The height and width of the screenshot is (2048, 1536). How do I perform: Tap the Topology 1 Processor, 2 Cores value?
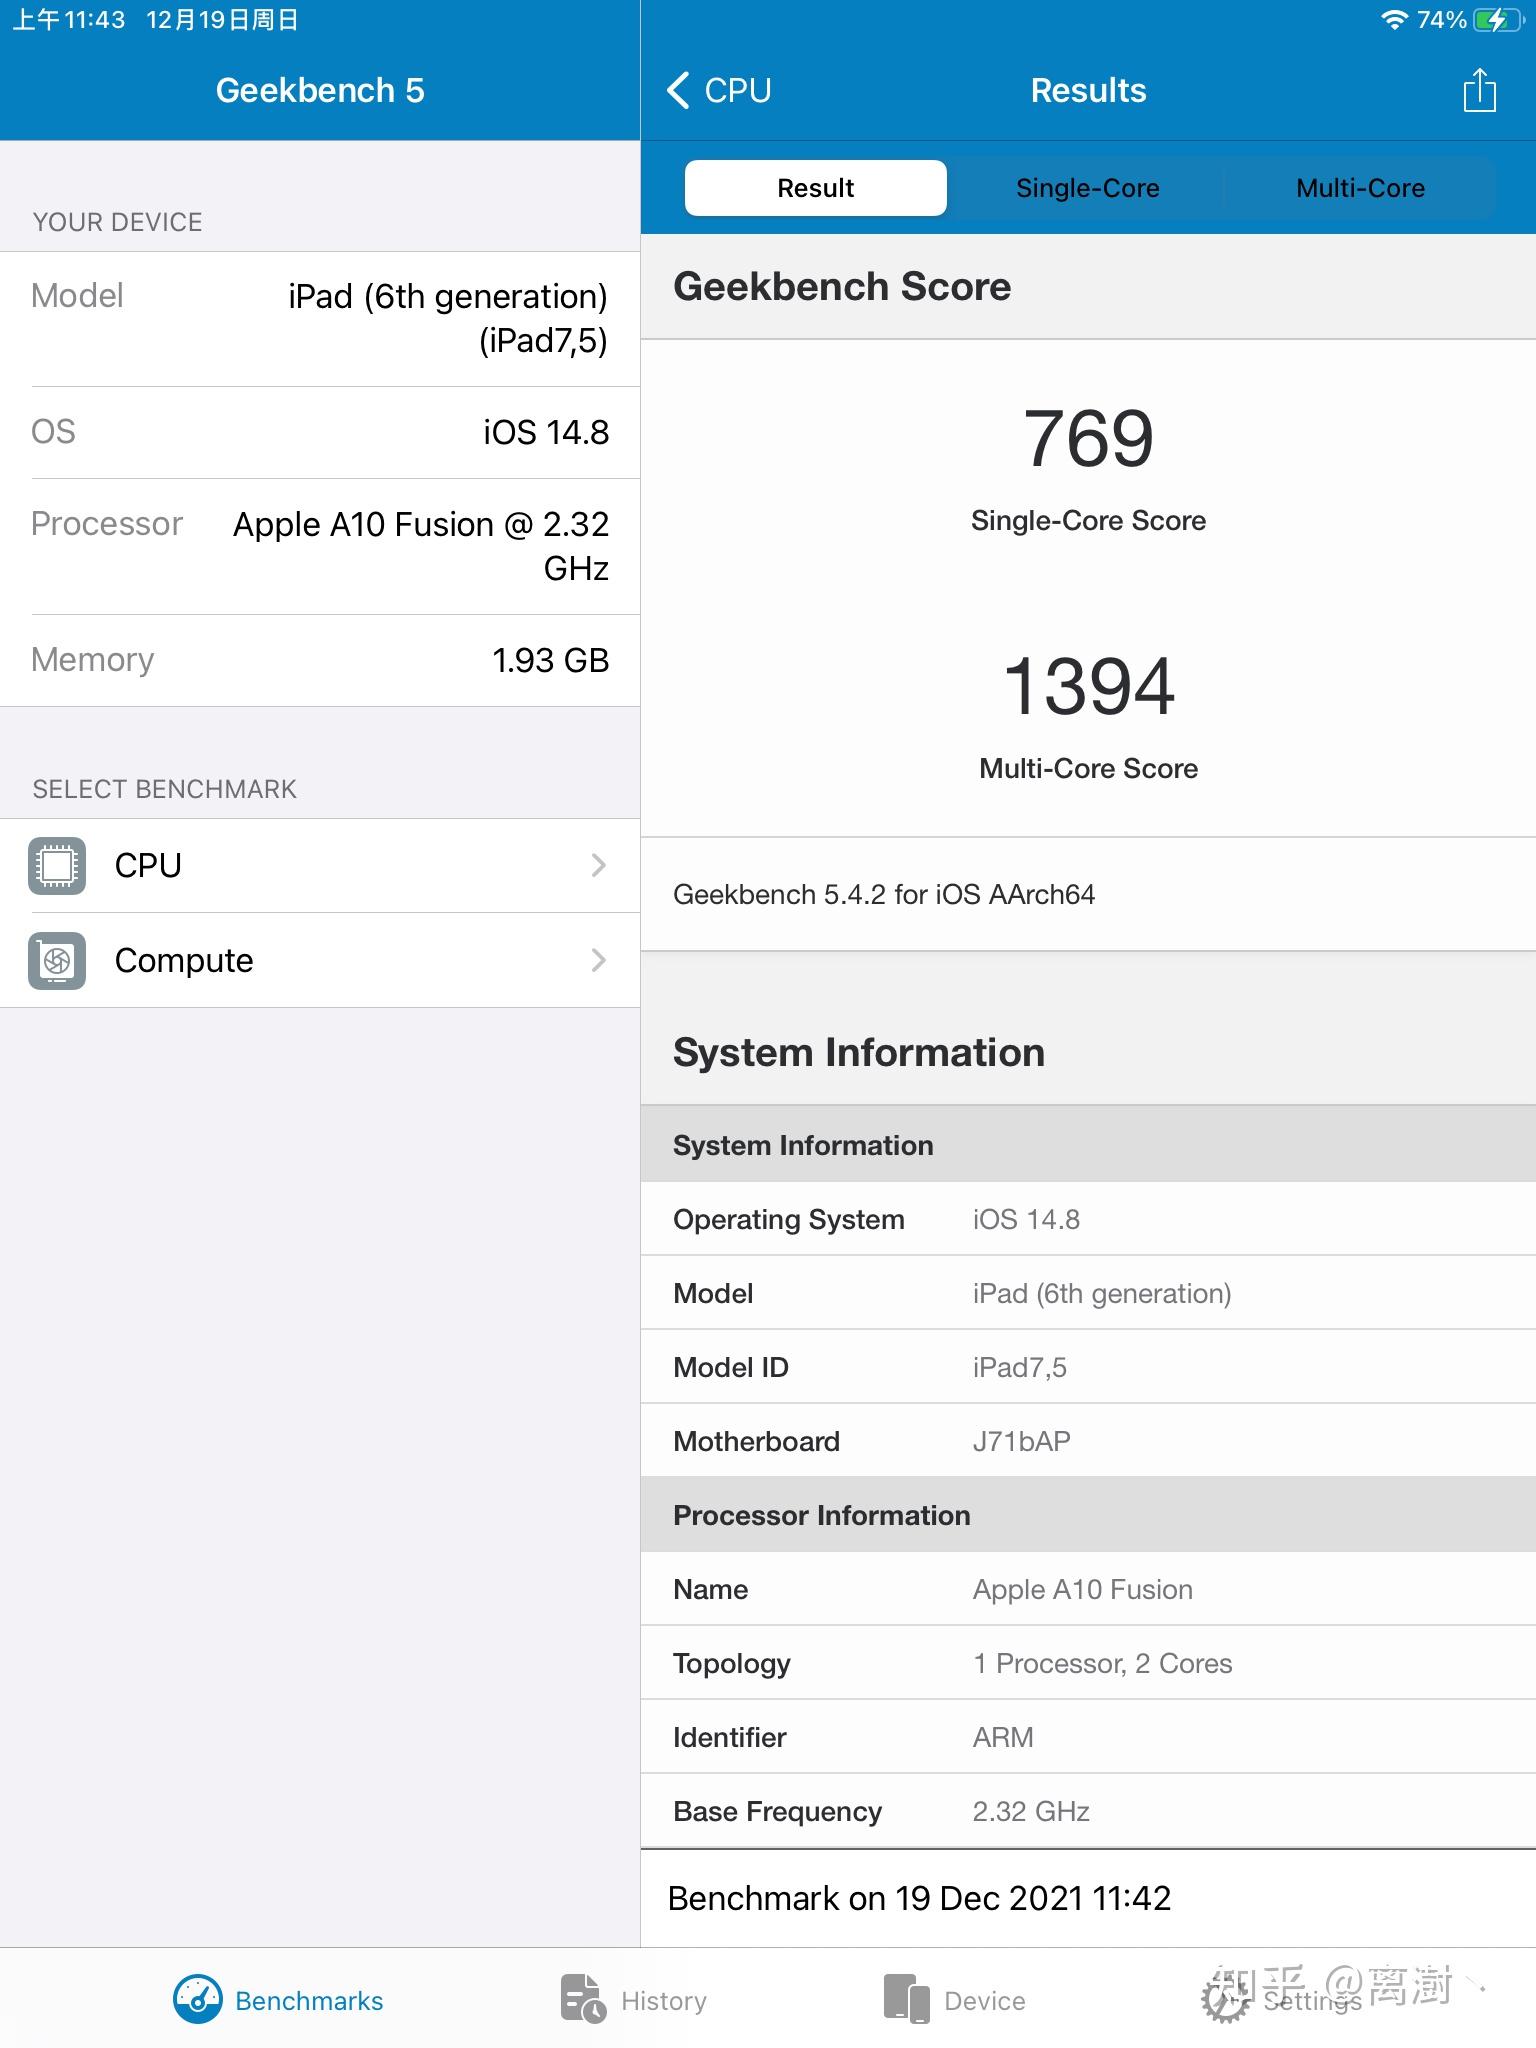tap(1103, 1663)
